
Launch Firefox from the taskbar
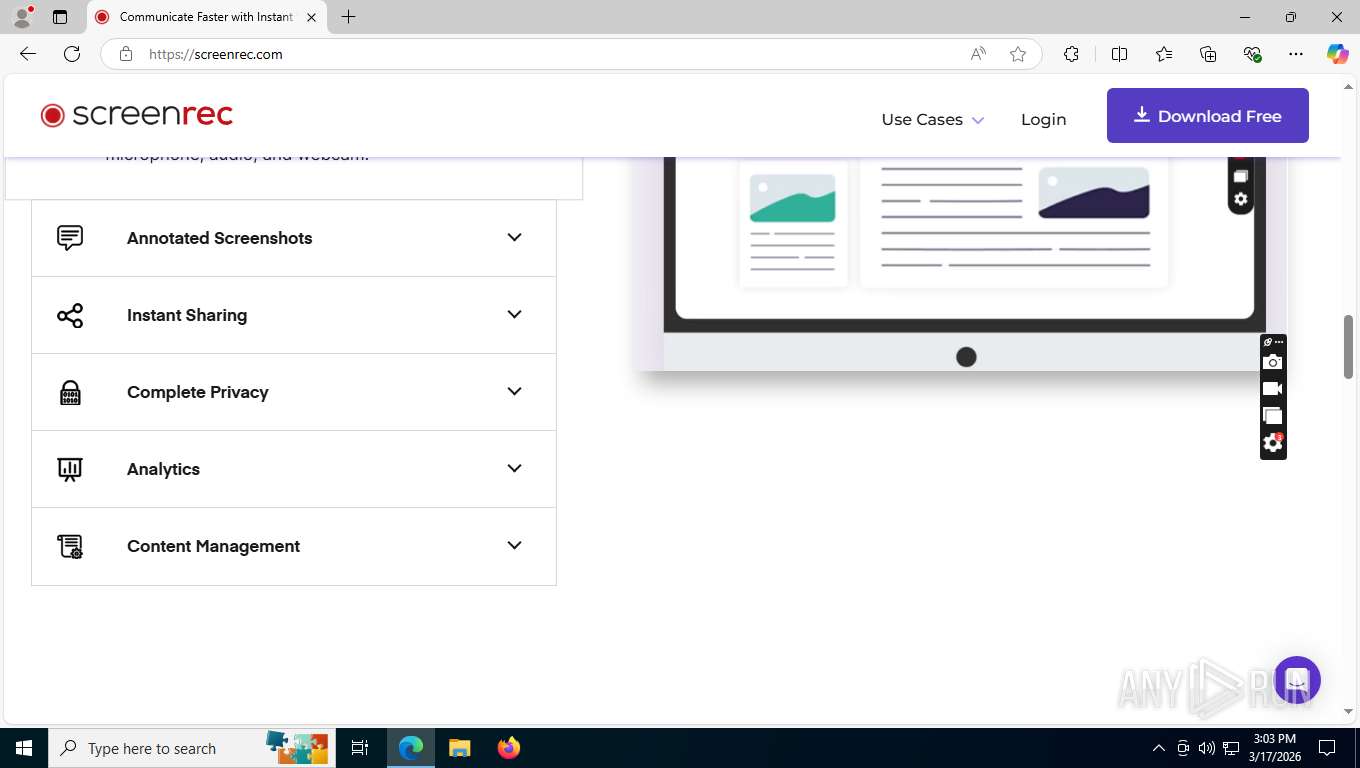click(x=509, y=748)
